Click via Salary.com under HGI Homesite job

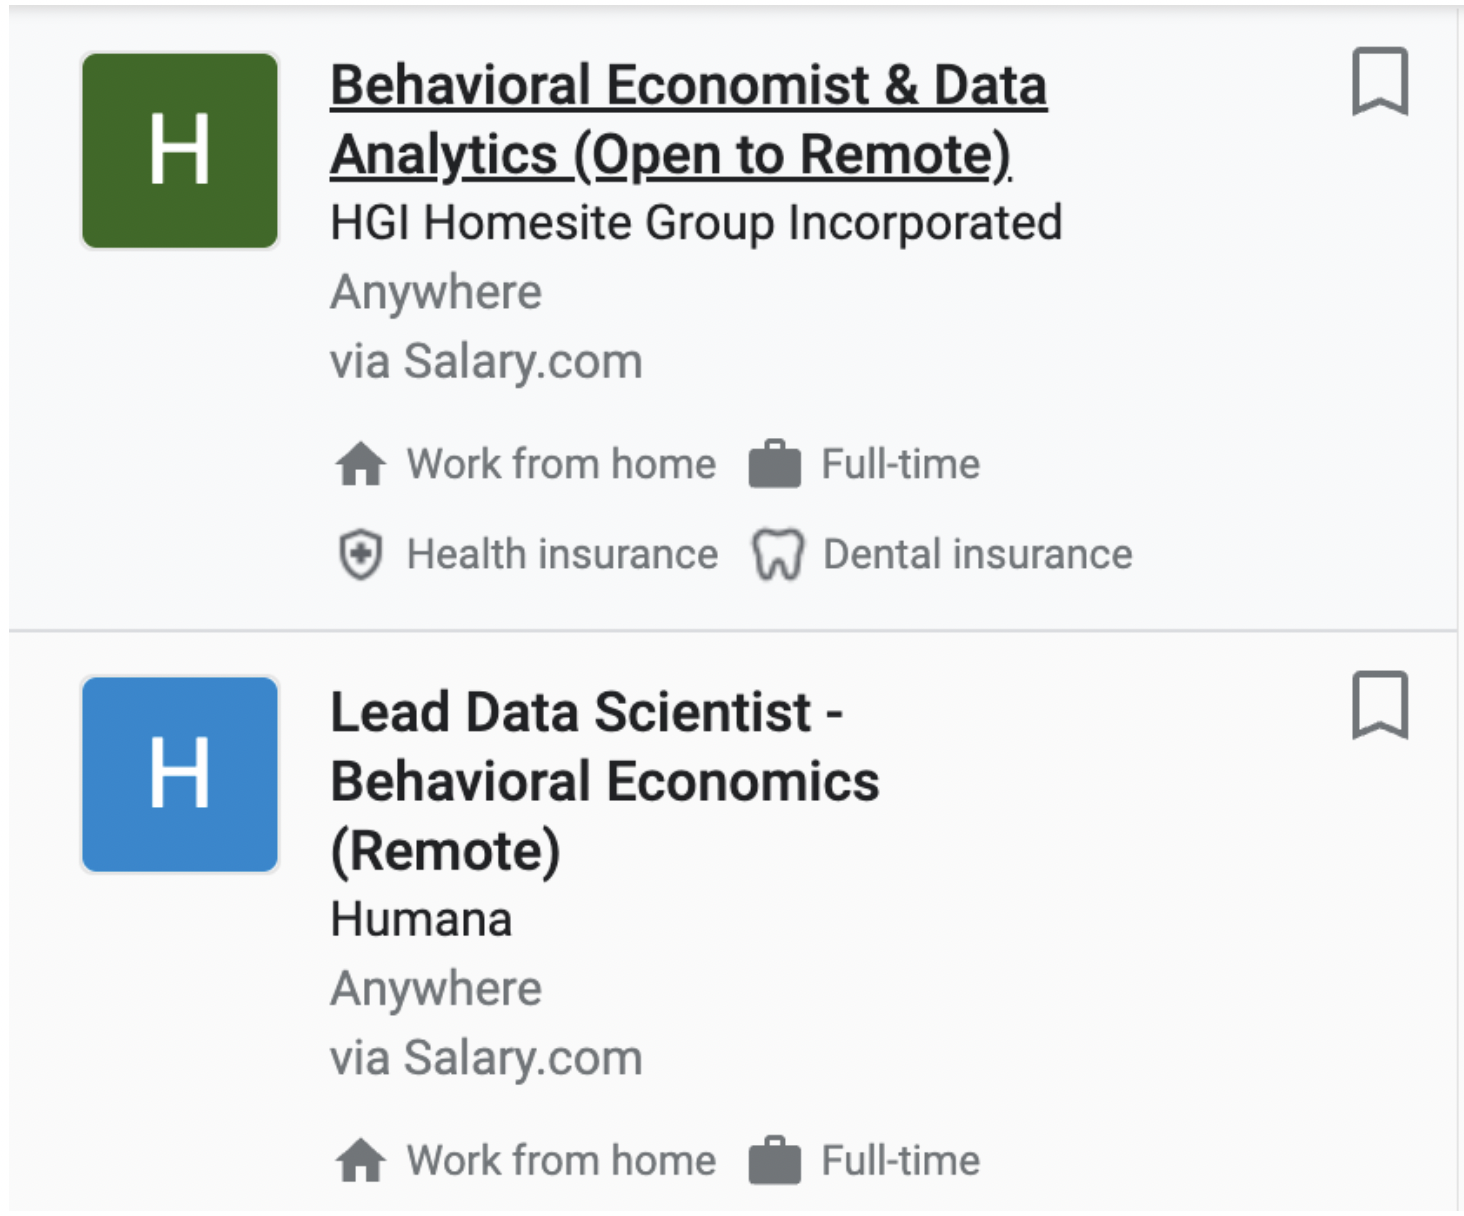pyautogui.click(x=486, y=362)
